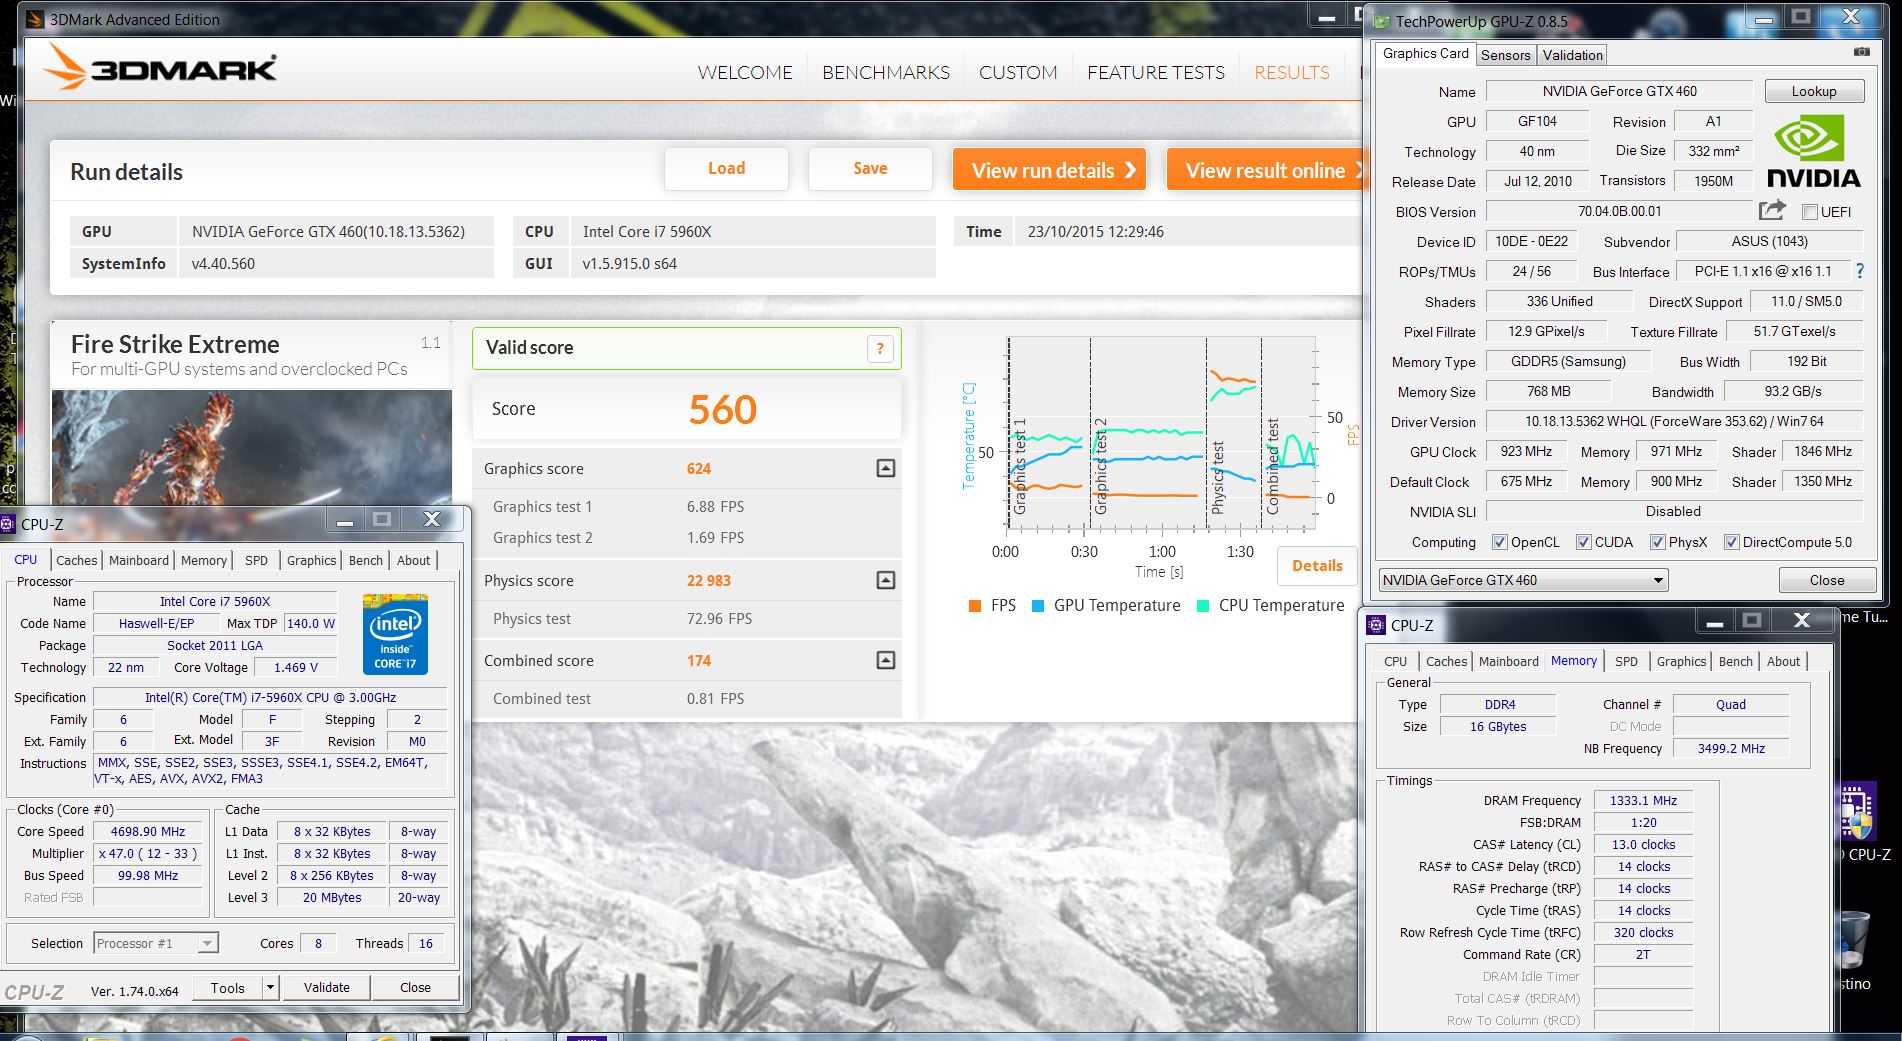This screenshot has height=1041, width=1902.
Task: Switch to SPD tab in left CPU-Z window
Action: (257, 560)
